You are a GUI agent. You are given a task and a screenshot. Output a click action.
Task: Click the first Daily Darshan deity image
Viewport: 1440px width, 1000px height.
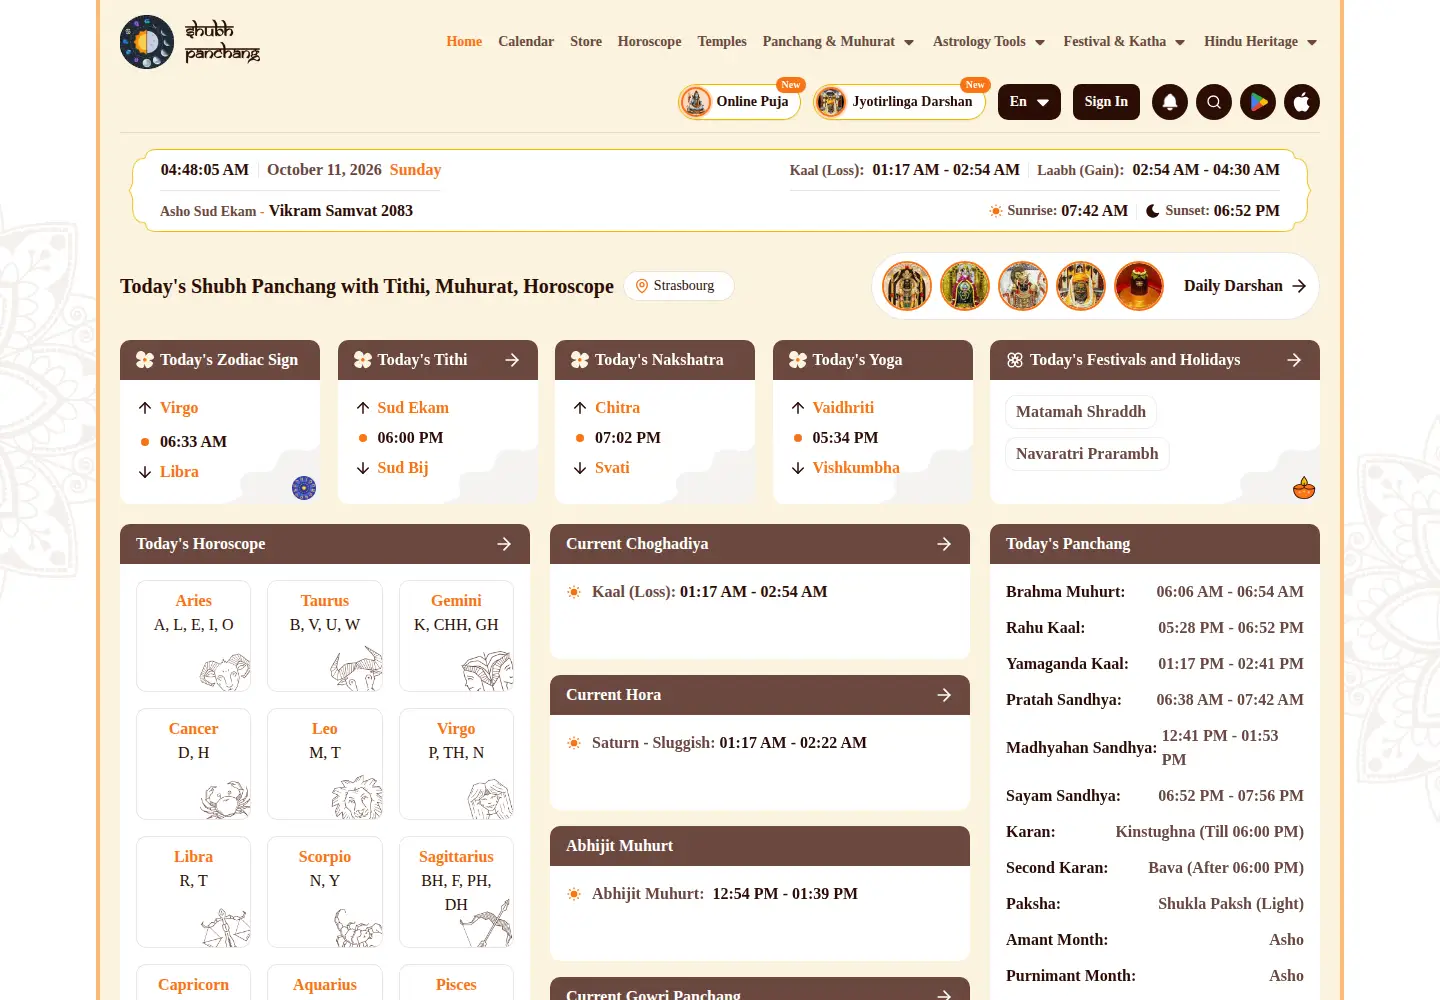(907, 286)
